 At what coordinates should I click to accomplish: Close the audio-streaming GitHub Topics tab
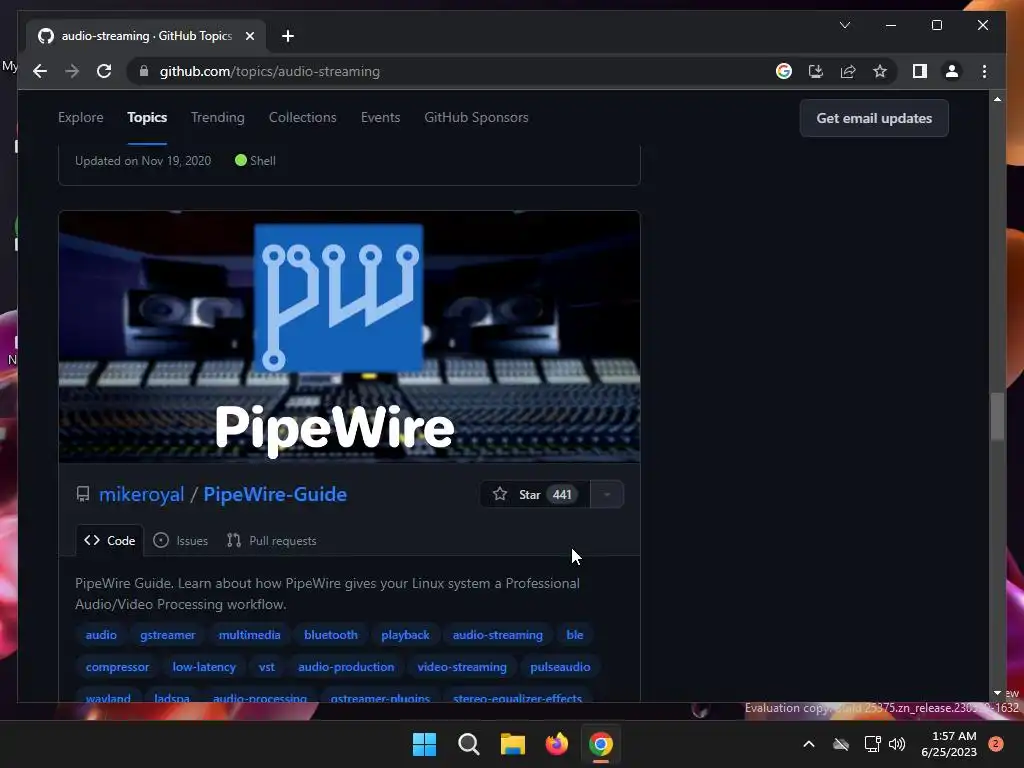pos(249,36)
